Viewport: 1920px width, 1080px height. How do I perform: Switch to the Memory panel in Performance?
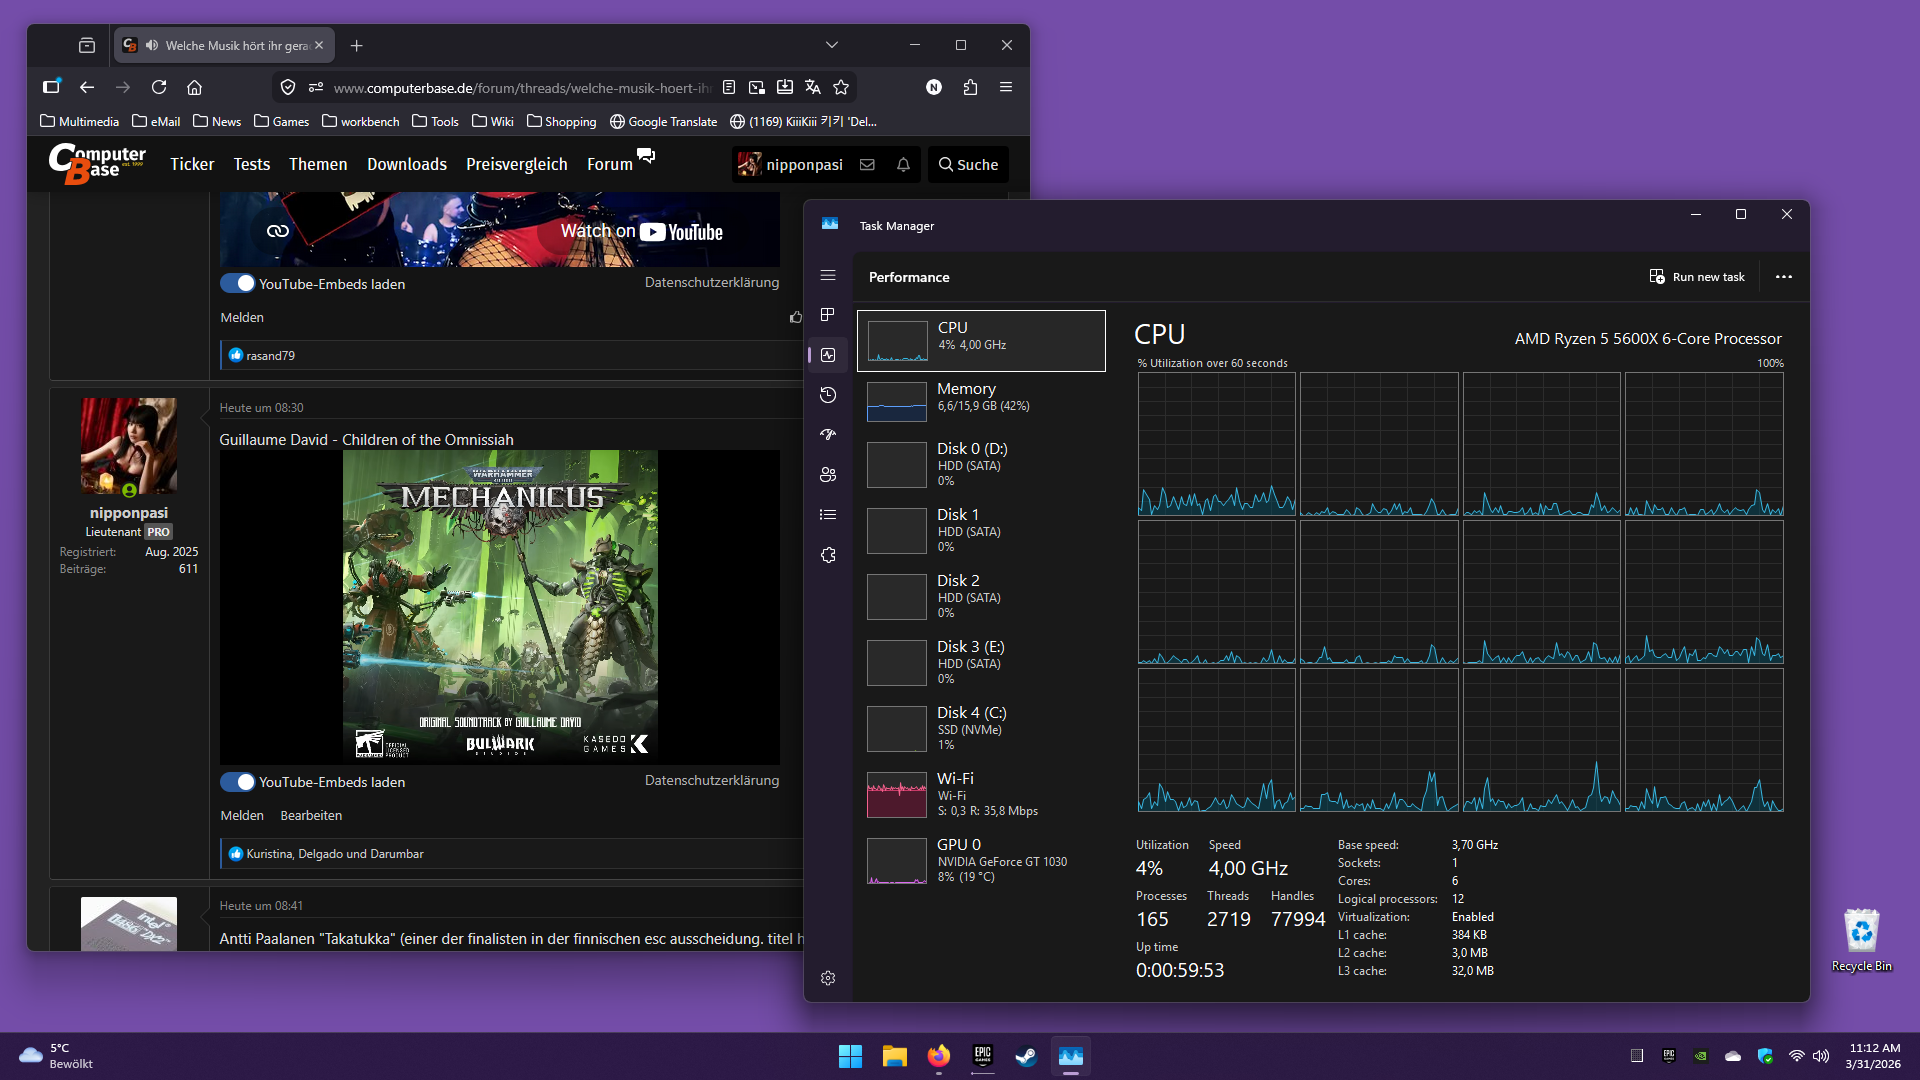pyautogui.click(x=982, y=398)
